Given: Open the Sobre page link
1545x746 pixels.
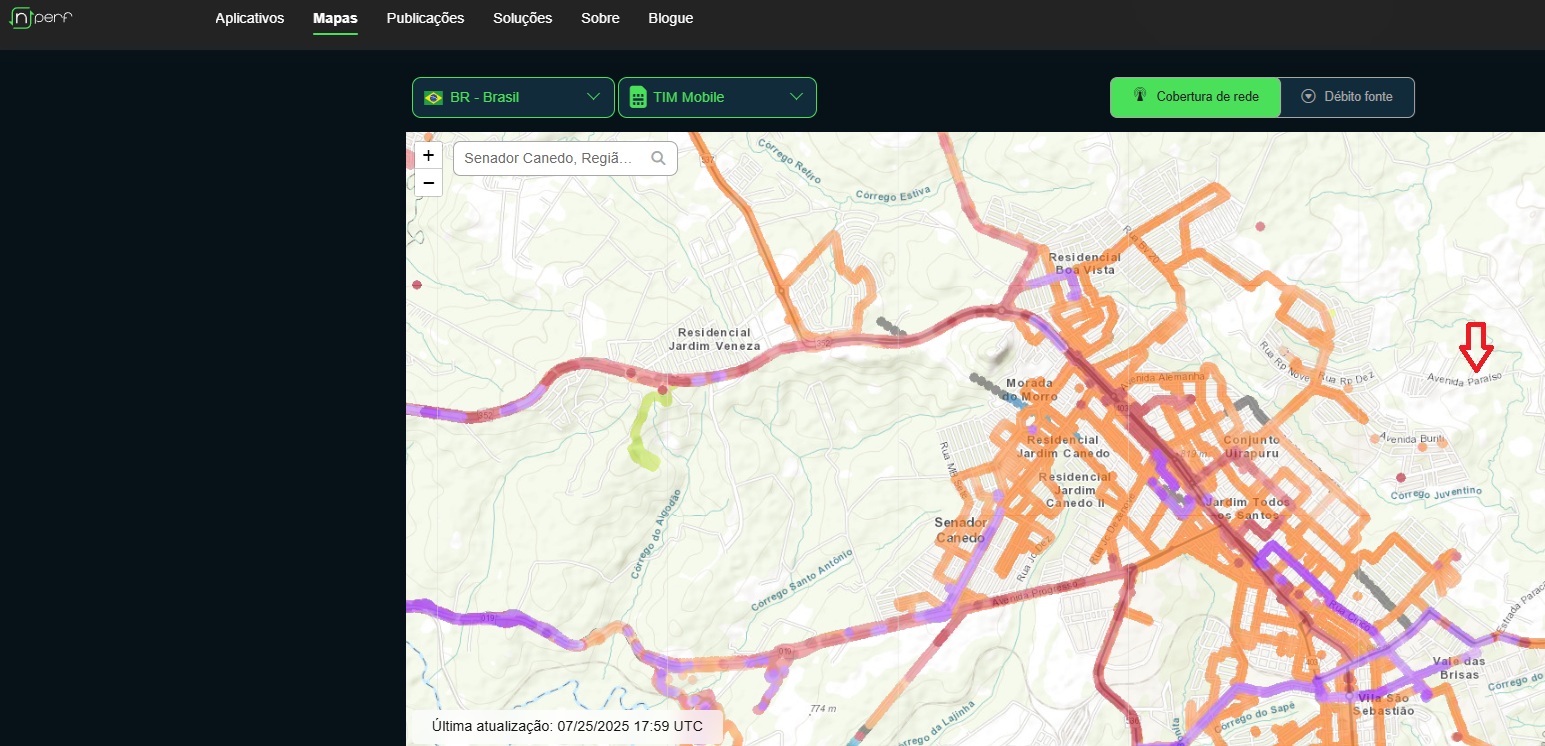Looking at the screenshot, I should click(x=600, y=18).
